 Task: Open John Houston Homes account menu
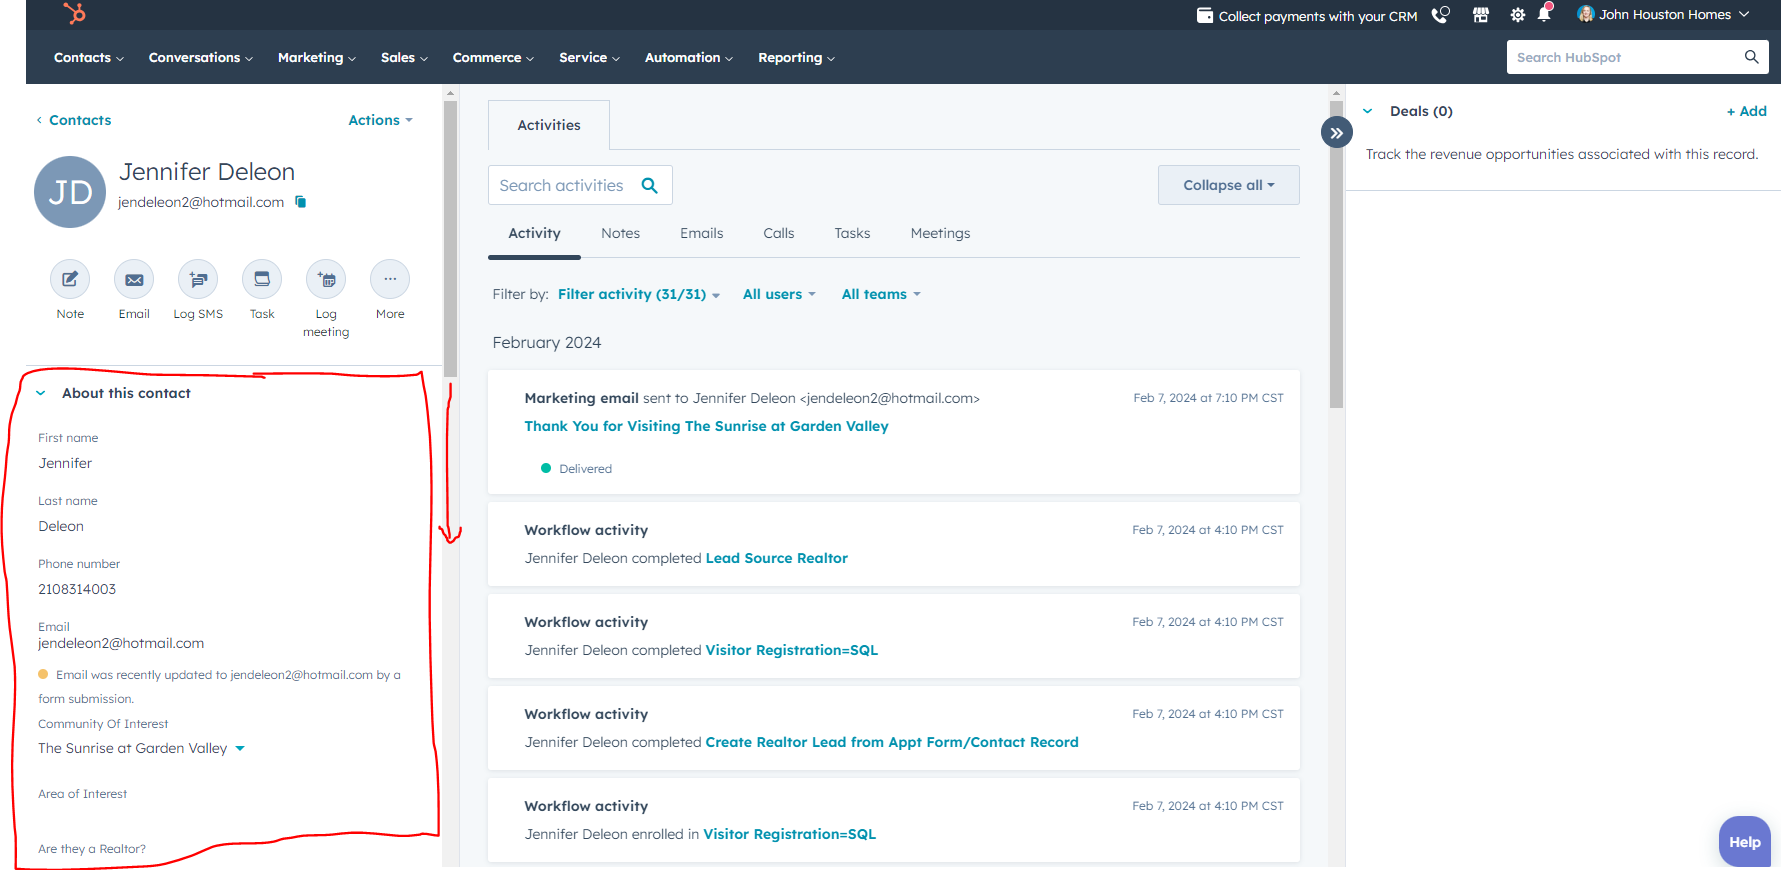[x=1664, y=14]
